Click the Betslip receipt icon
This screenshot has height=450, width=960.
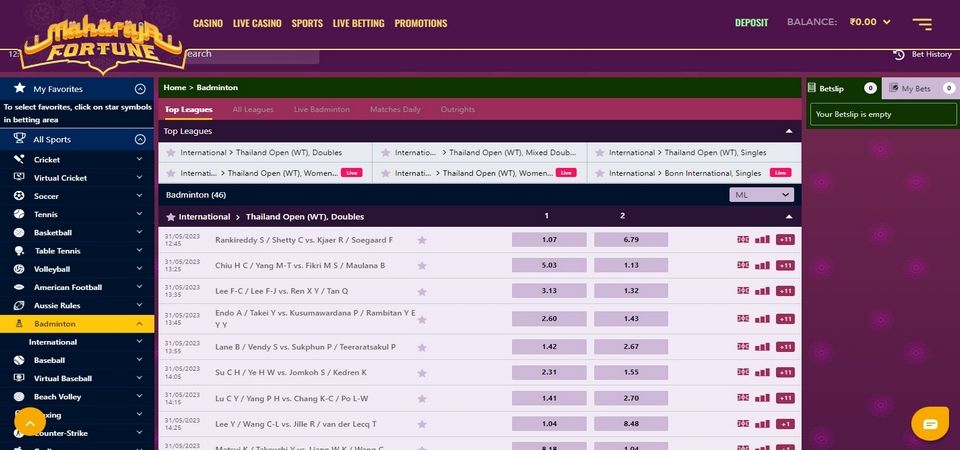[812, 88]
